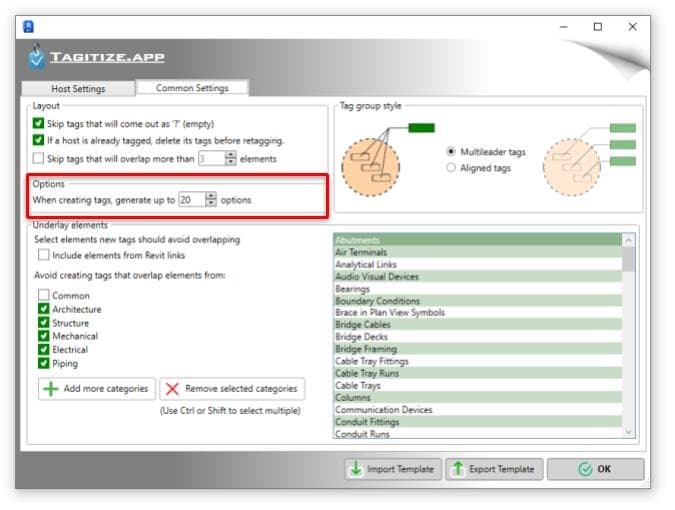Maximize the Tagitize window

(x=598, y=27)
